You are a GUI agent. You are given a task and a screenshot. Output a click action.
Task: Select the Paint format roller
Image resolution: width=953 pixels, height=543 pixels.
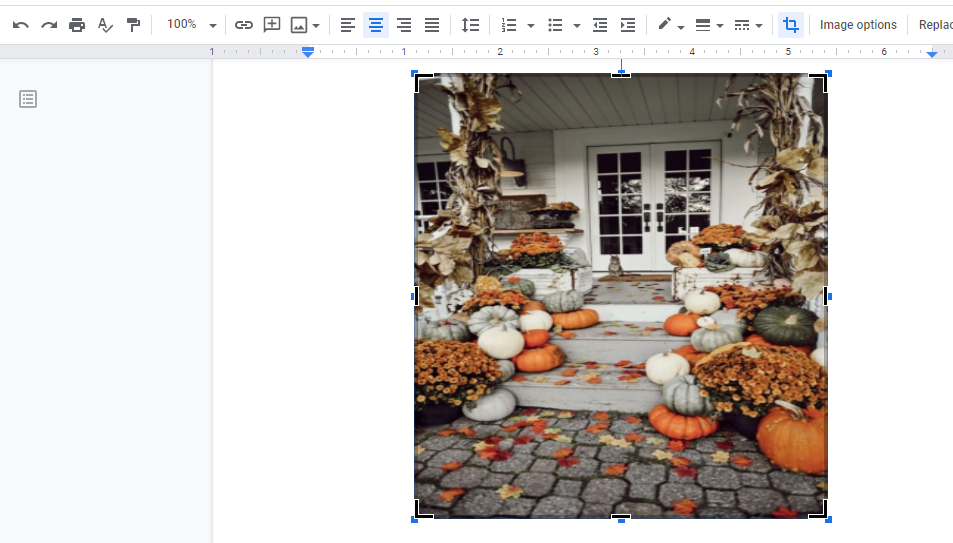pyautogui.click(x=133, y=25)
